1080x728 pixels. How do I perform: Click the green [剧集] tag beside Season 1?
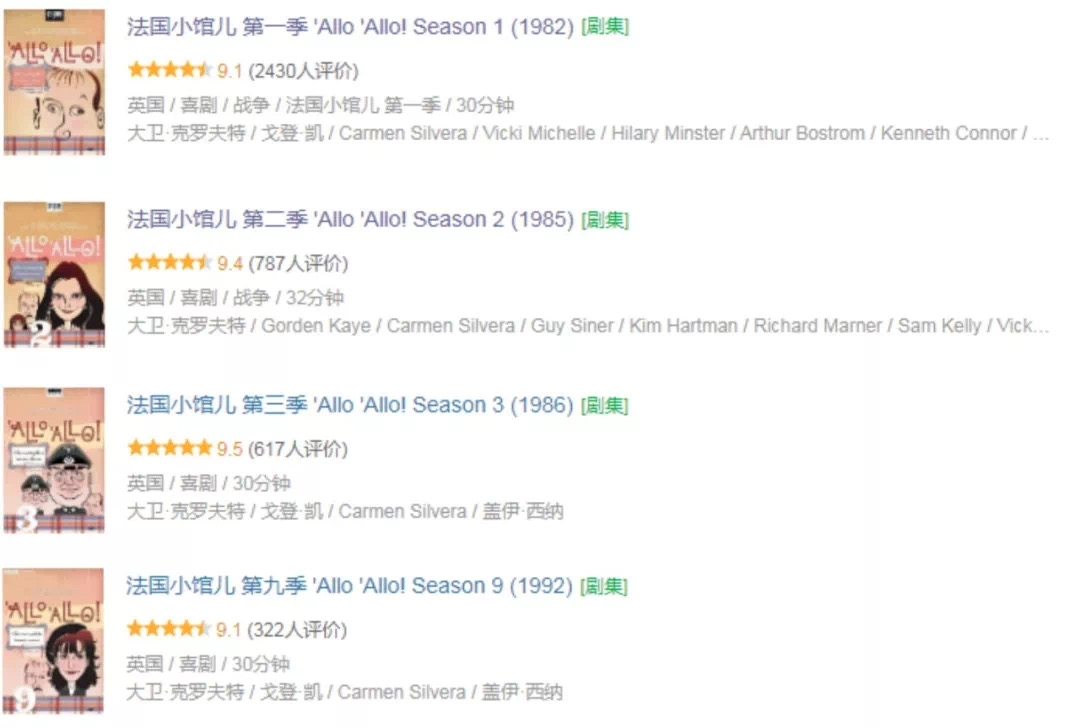(x=605, y=27)
